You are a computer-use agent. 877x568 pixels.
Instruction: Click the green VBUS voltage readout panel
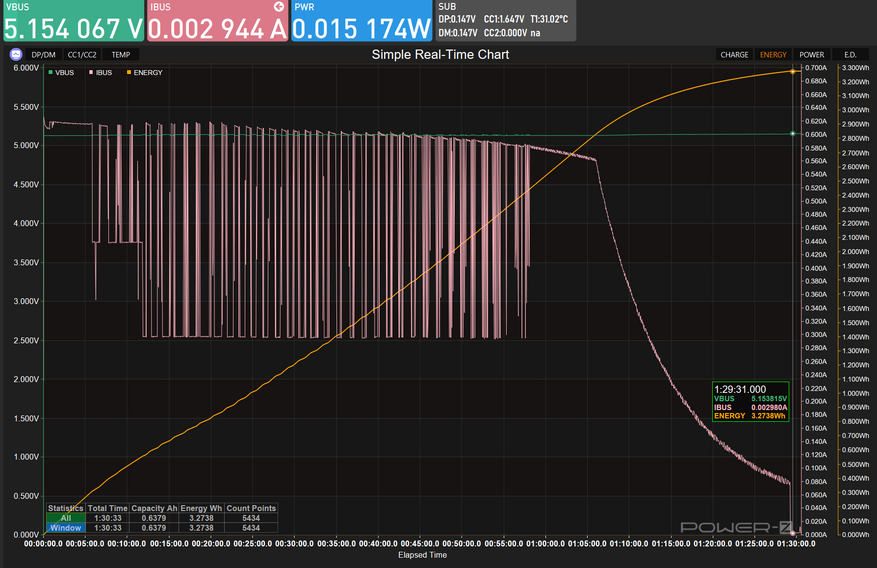[x=72, y=21]
